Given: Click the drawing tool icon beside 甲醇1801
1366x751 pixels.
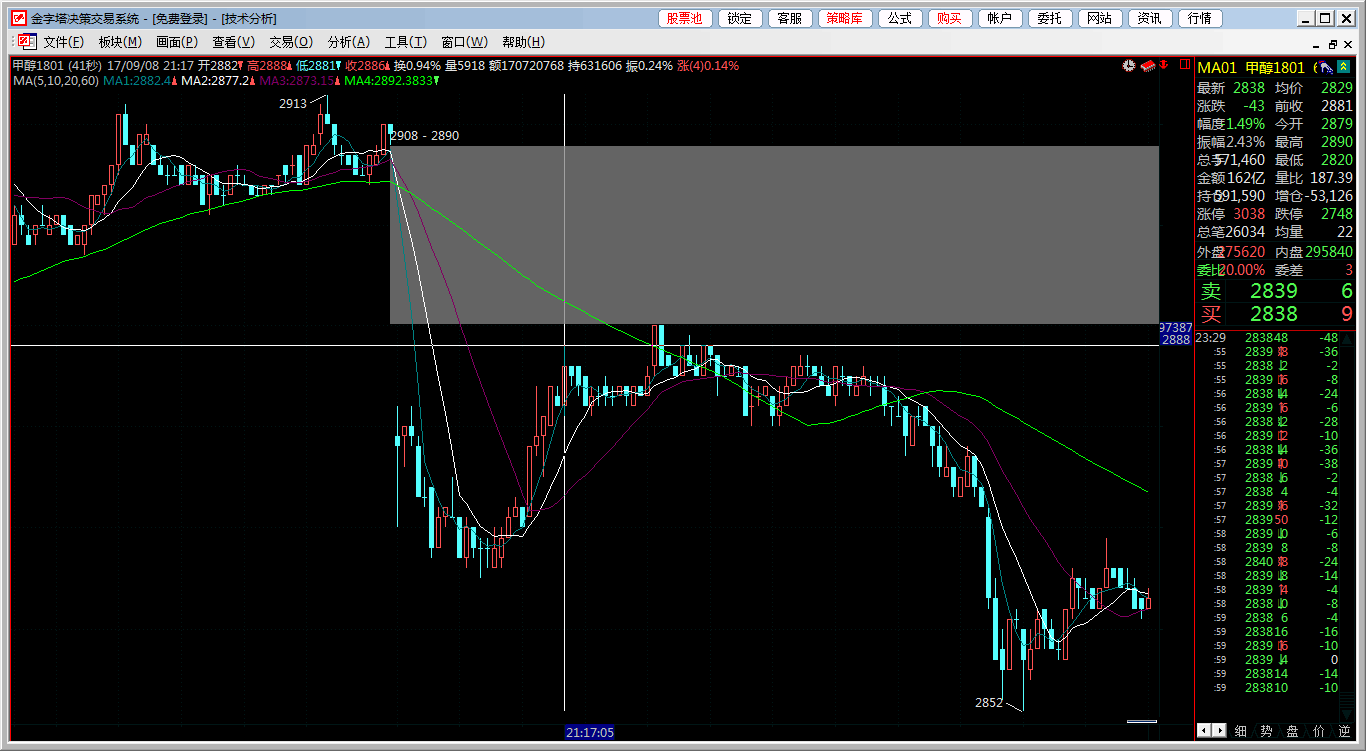Looking at the screenshot, I should tap(1325, 67).
